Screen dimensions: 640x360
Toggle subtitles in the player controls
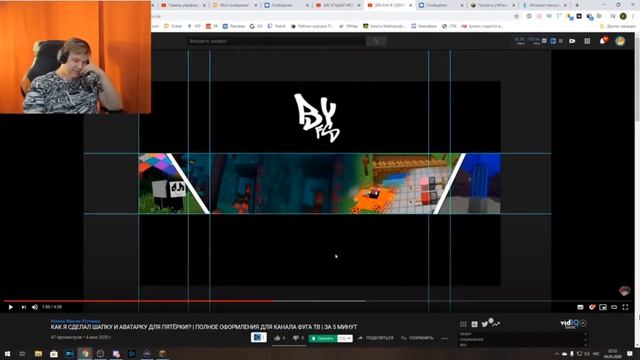click(580, 307)
